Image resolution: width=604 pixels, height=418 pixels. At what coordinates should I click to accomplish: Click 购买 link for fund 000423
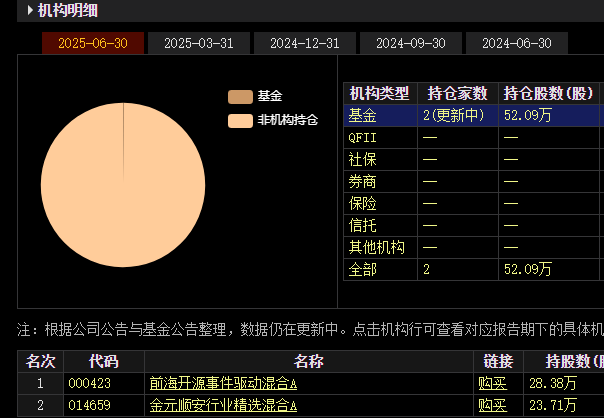point(493,383)
